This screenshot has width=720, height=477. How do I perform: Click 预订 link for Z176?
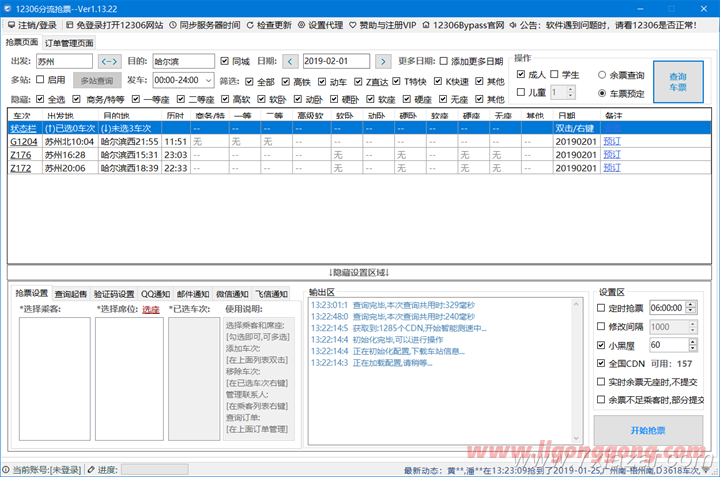point(612,155)
